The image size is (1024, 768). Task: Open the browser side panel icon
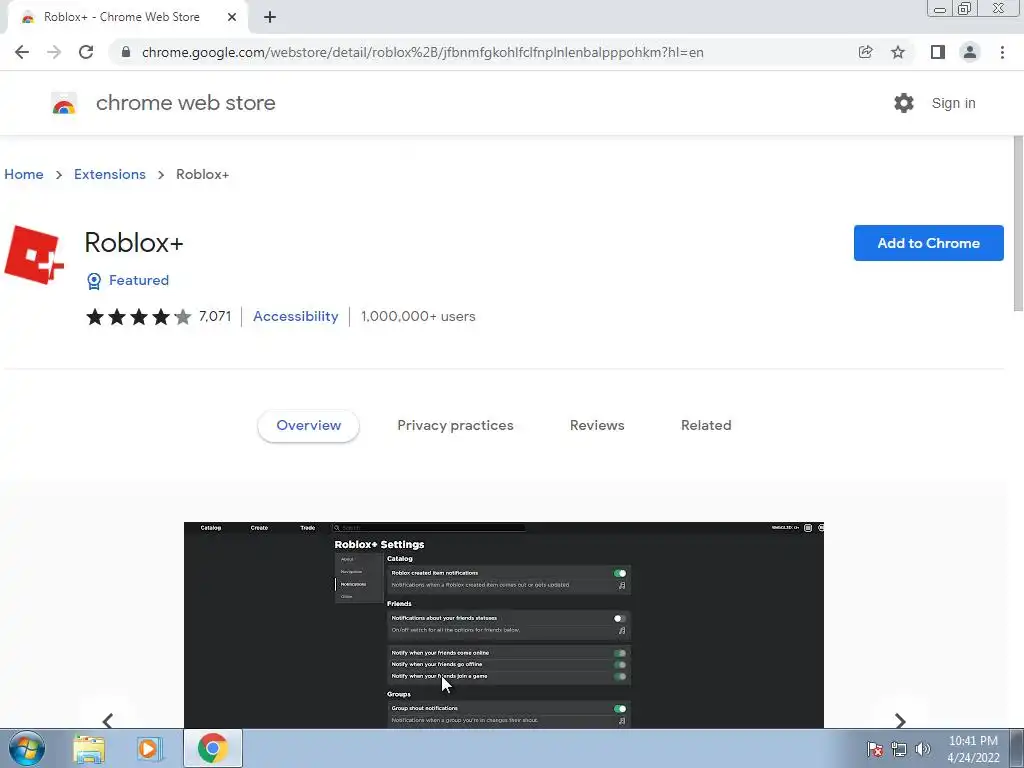tap(938, 52)
